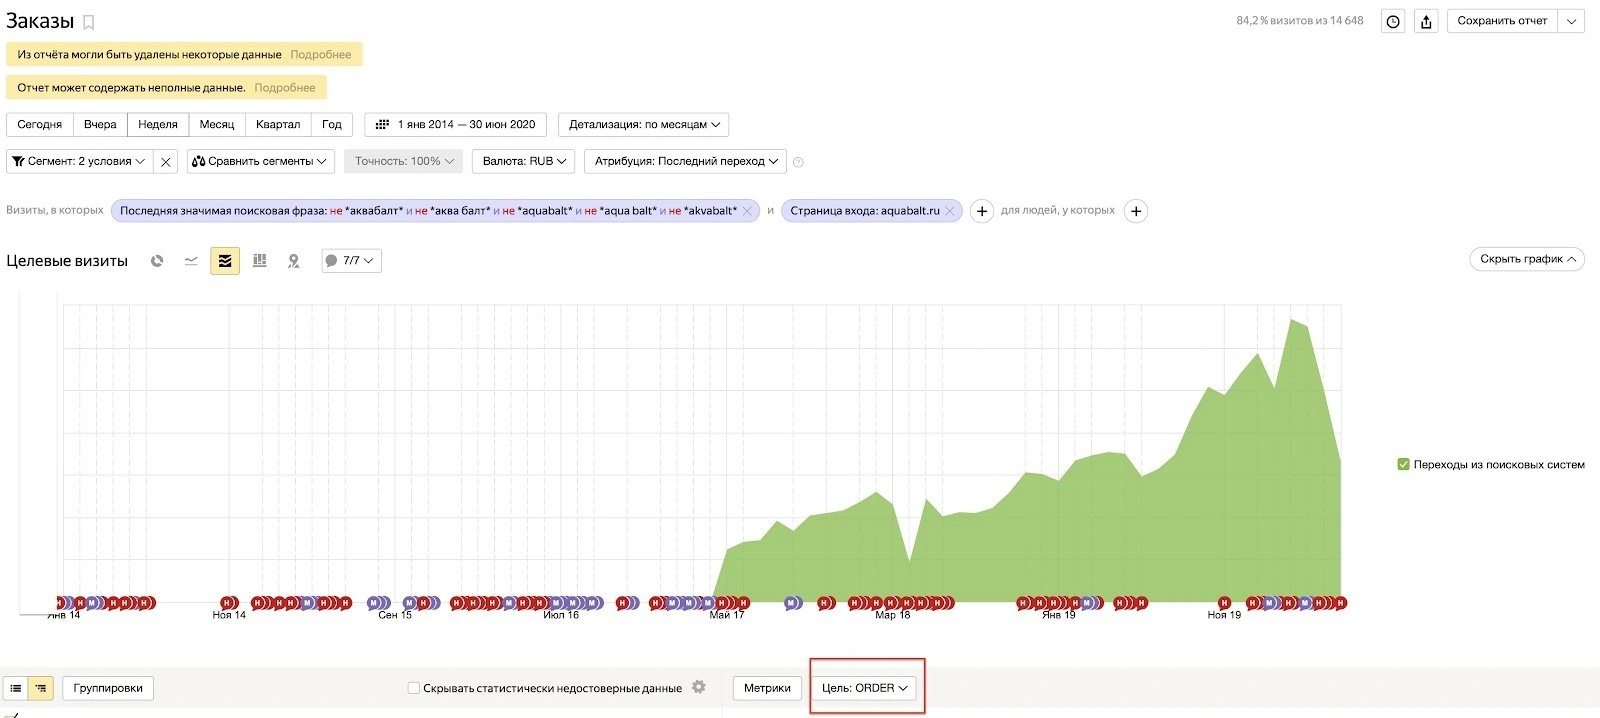1600x718 pixels.
Task: Expand Детализация: по месяцам dropdown
Action: point(643,125)
